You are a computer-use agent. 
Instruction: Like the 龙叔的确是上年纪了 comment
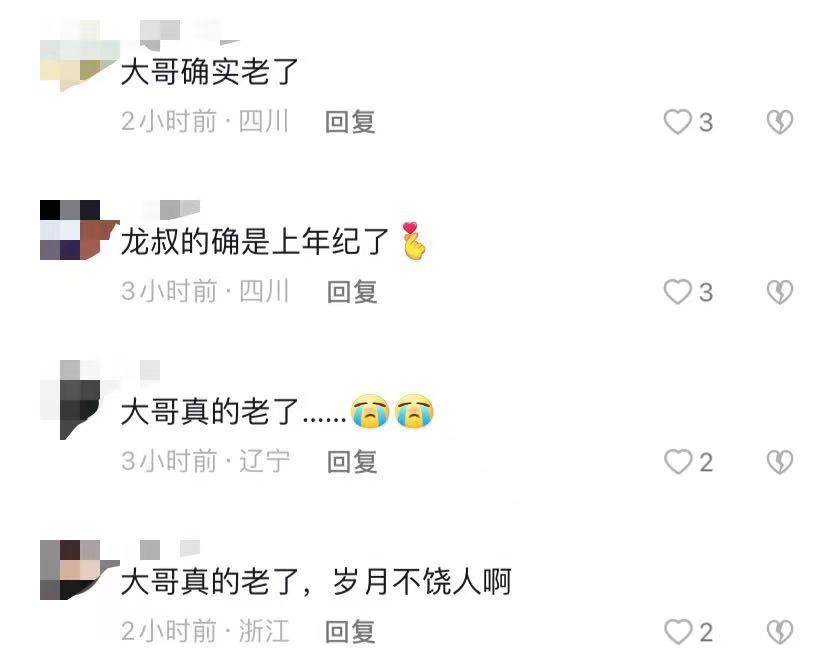tap(678, 292)
